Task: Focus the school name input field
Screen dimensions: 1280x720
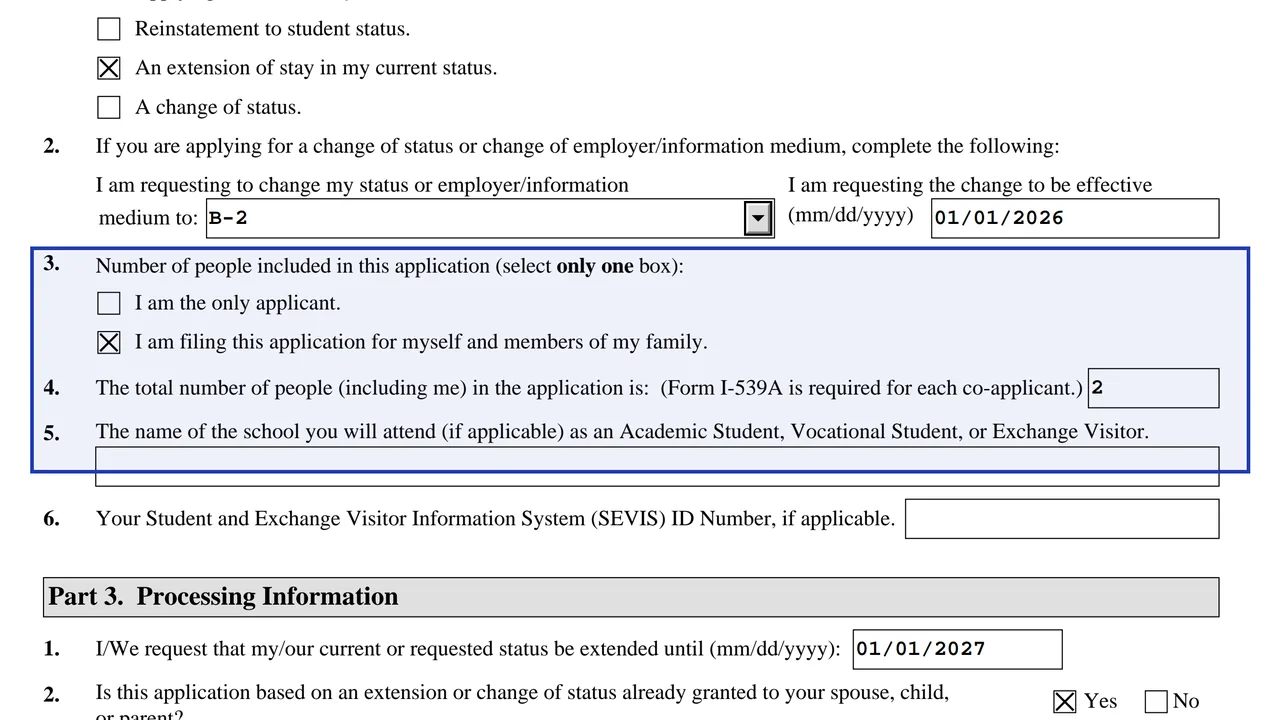Action: (x=657, y=466)
